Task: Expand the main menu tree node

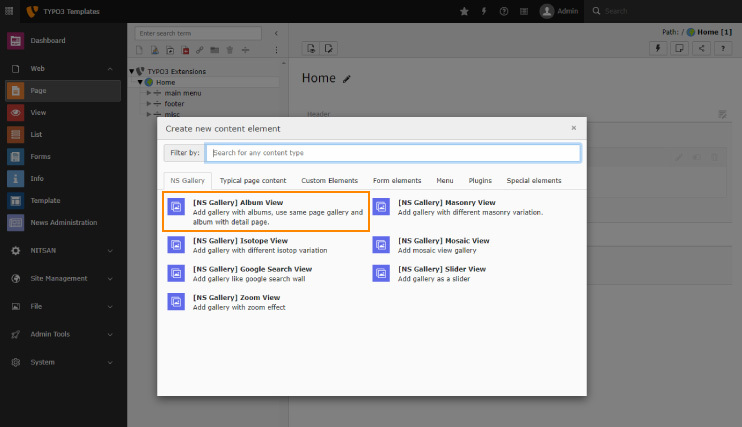Action: pyautogui.click(x=149, y=93)
